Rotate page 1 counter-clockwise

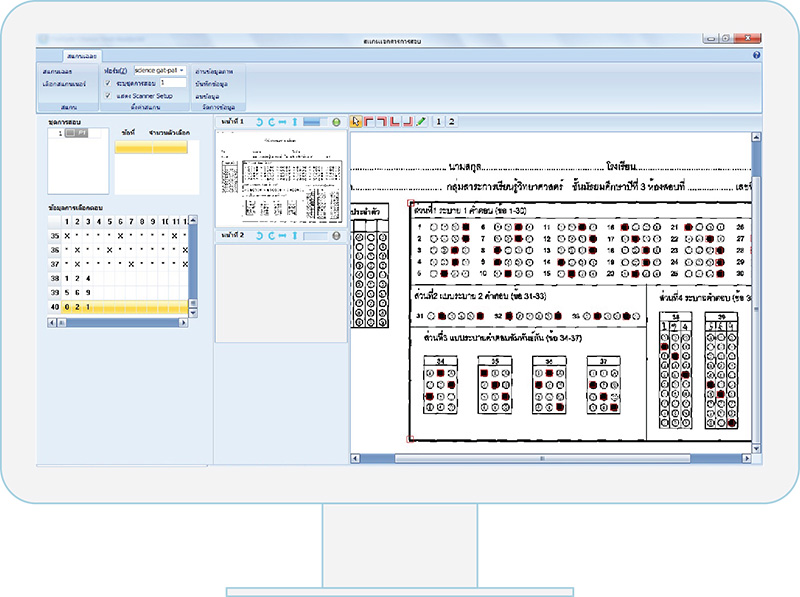point(260,122)
